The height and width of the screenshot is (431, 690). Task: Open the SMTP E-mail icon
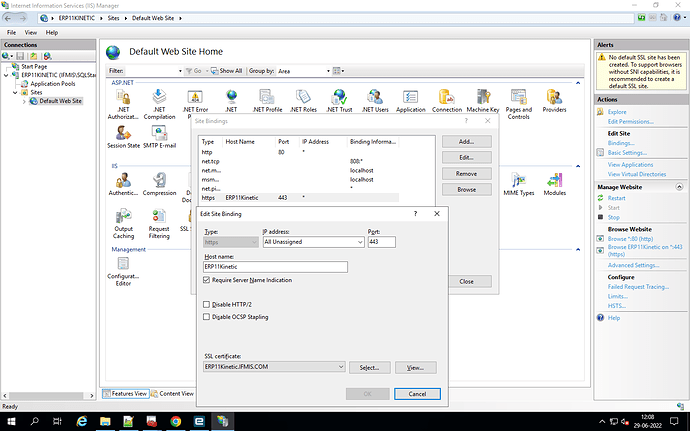coord(159,137)
